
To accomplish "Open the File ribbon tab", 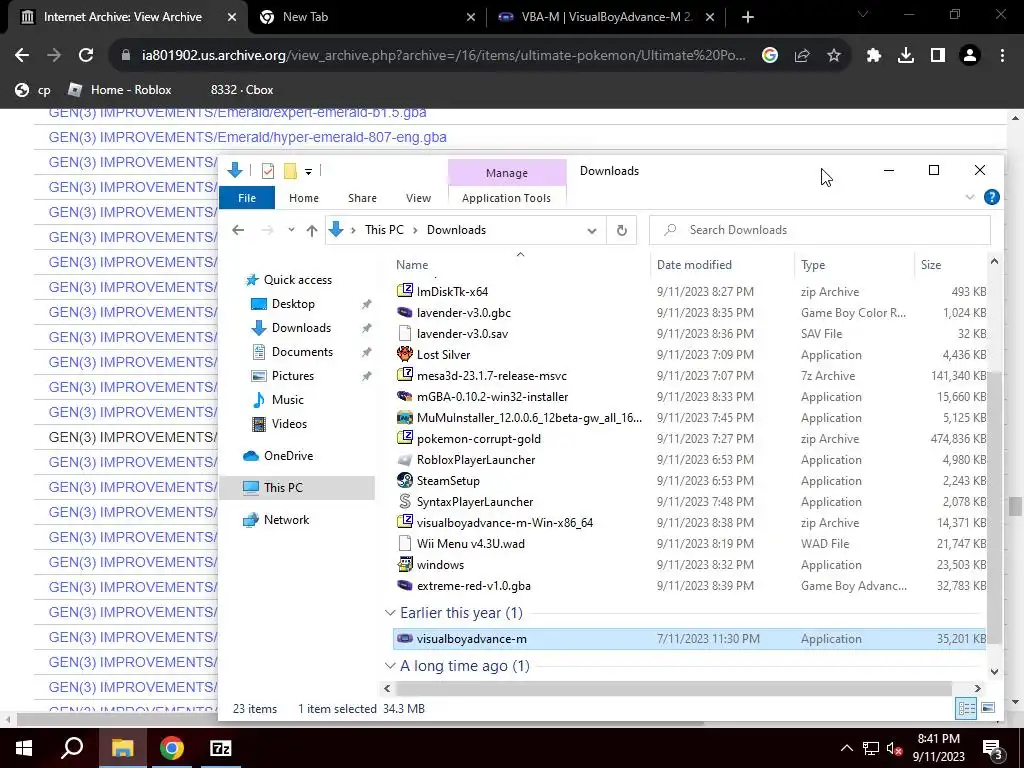I will (x=247, y=198).
